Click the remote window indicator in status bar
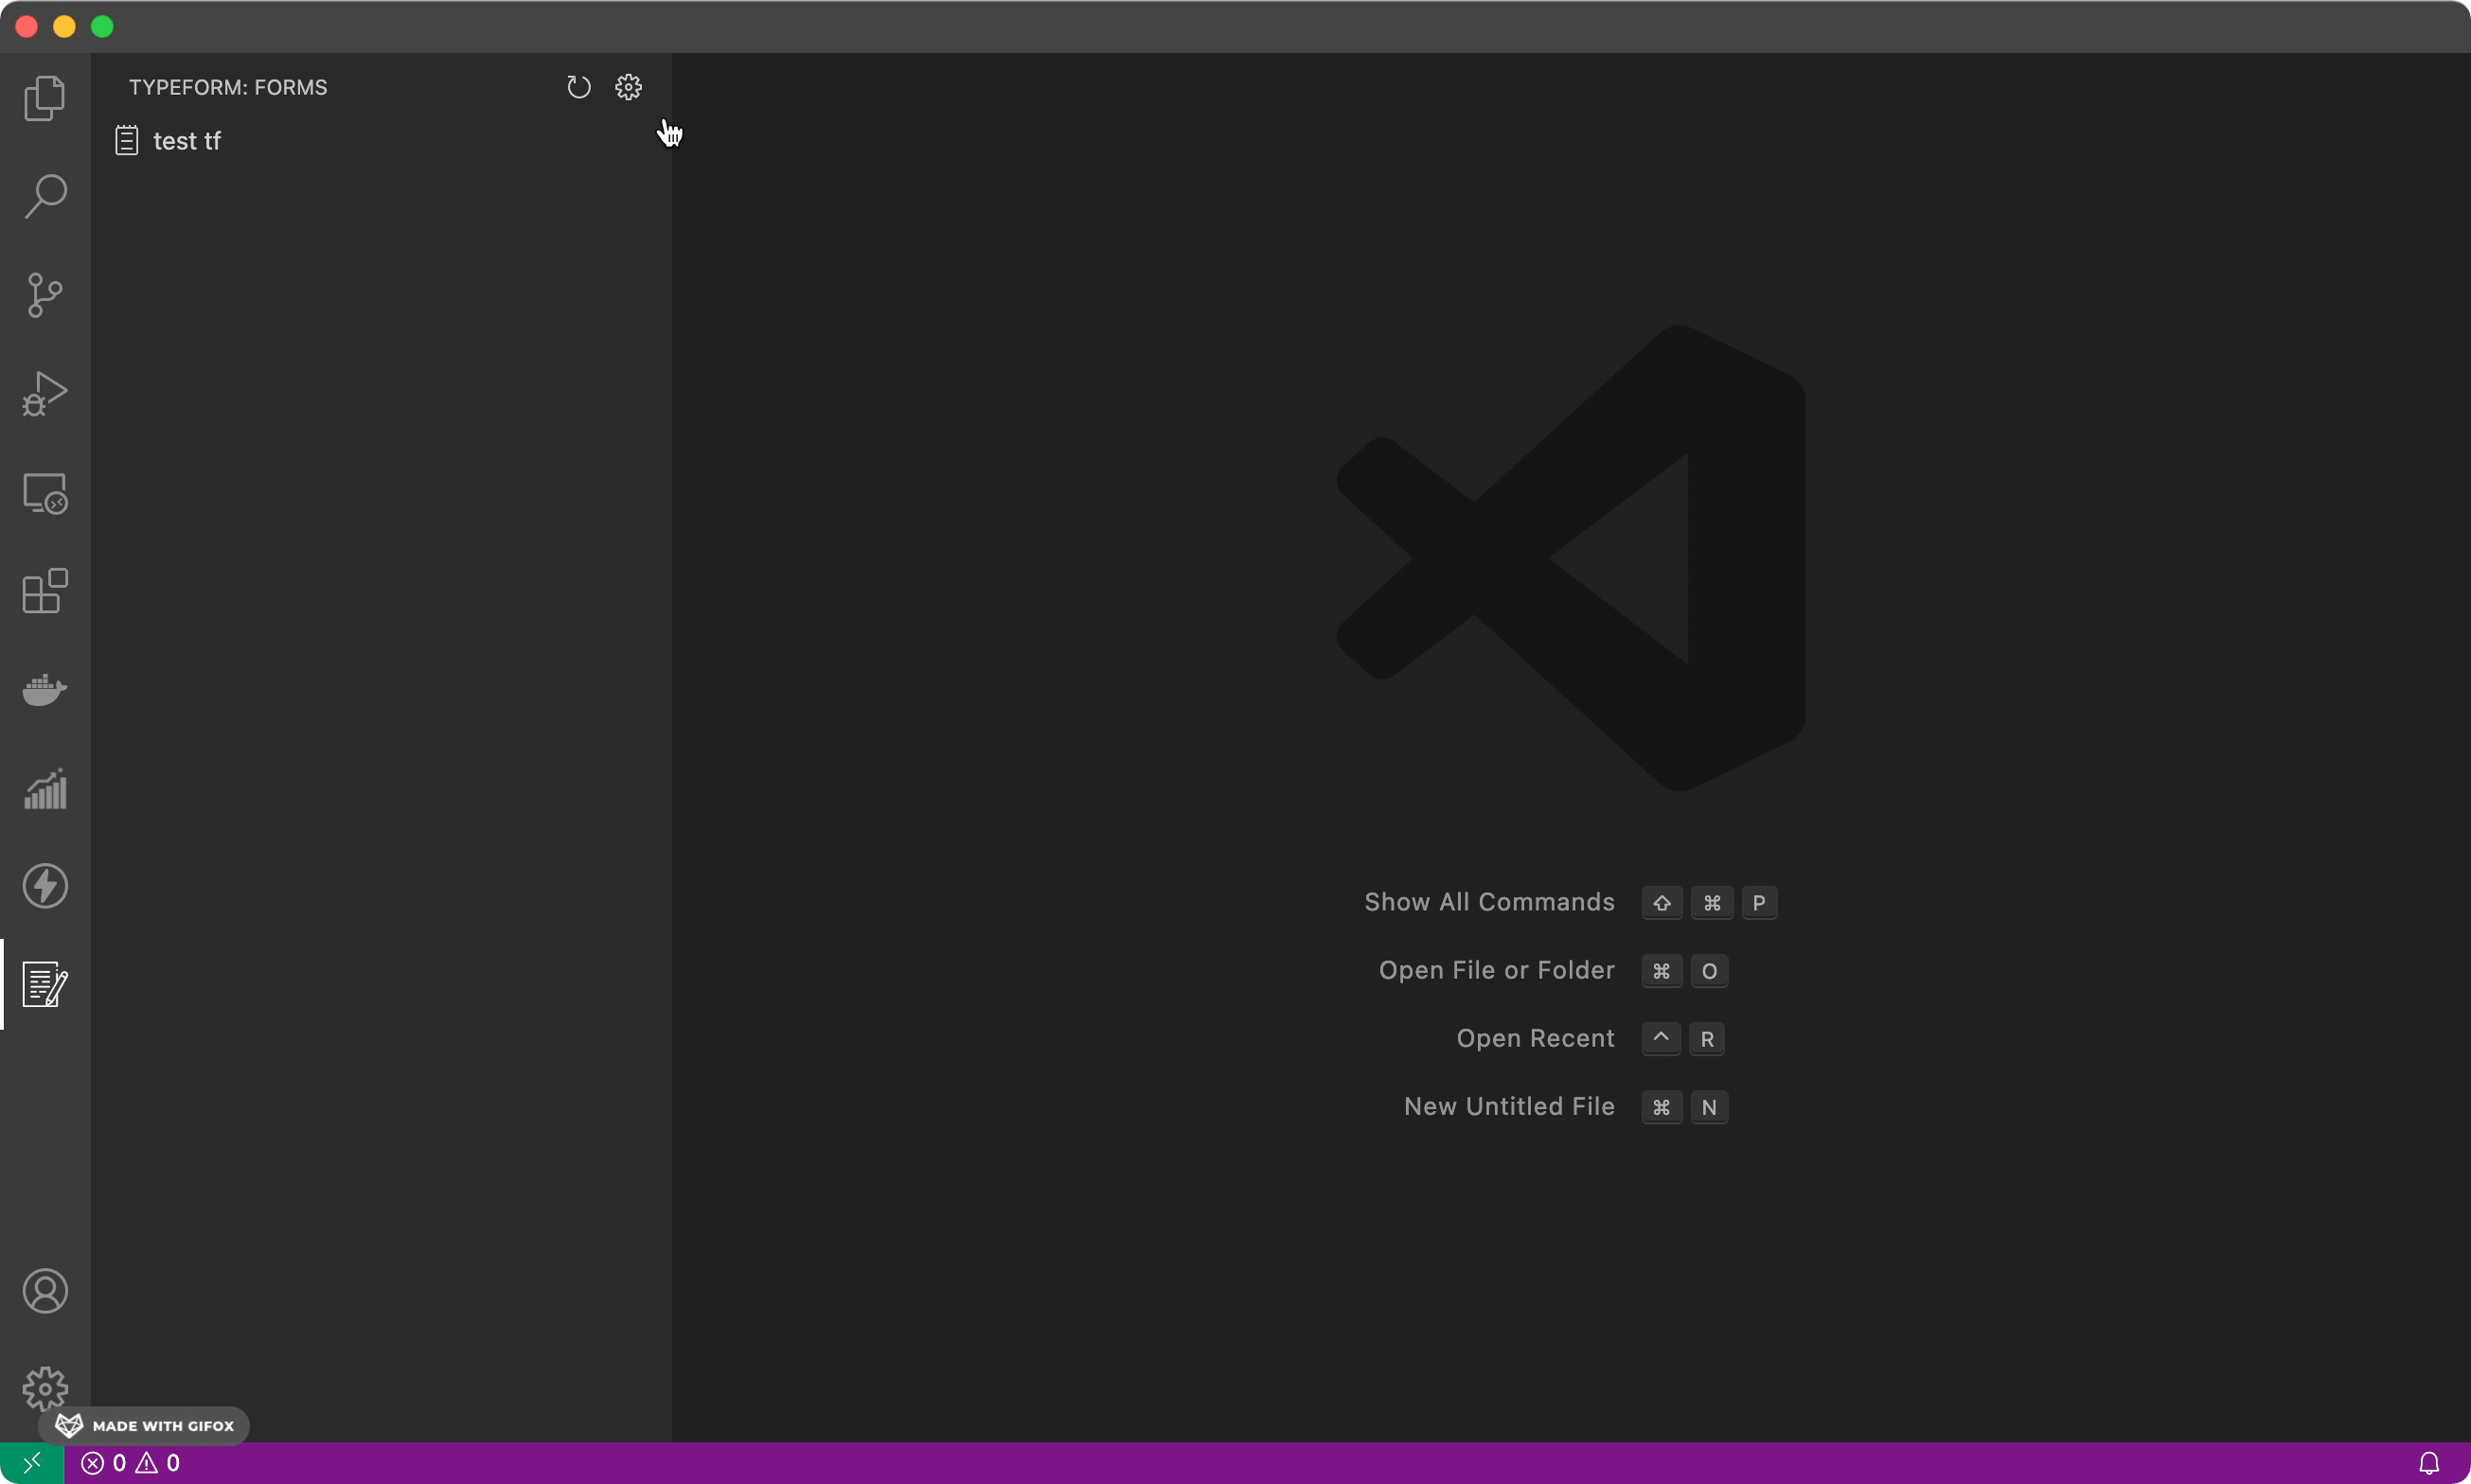 click(32, 1463)
